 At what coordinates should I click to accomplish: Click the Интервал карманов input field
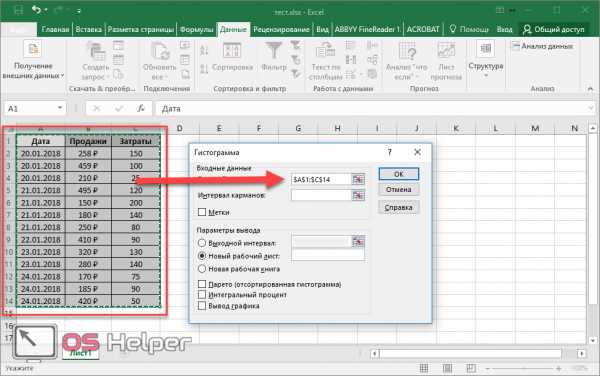321,195
